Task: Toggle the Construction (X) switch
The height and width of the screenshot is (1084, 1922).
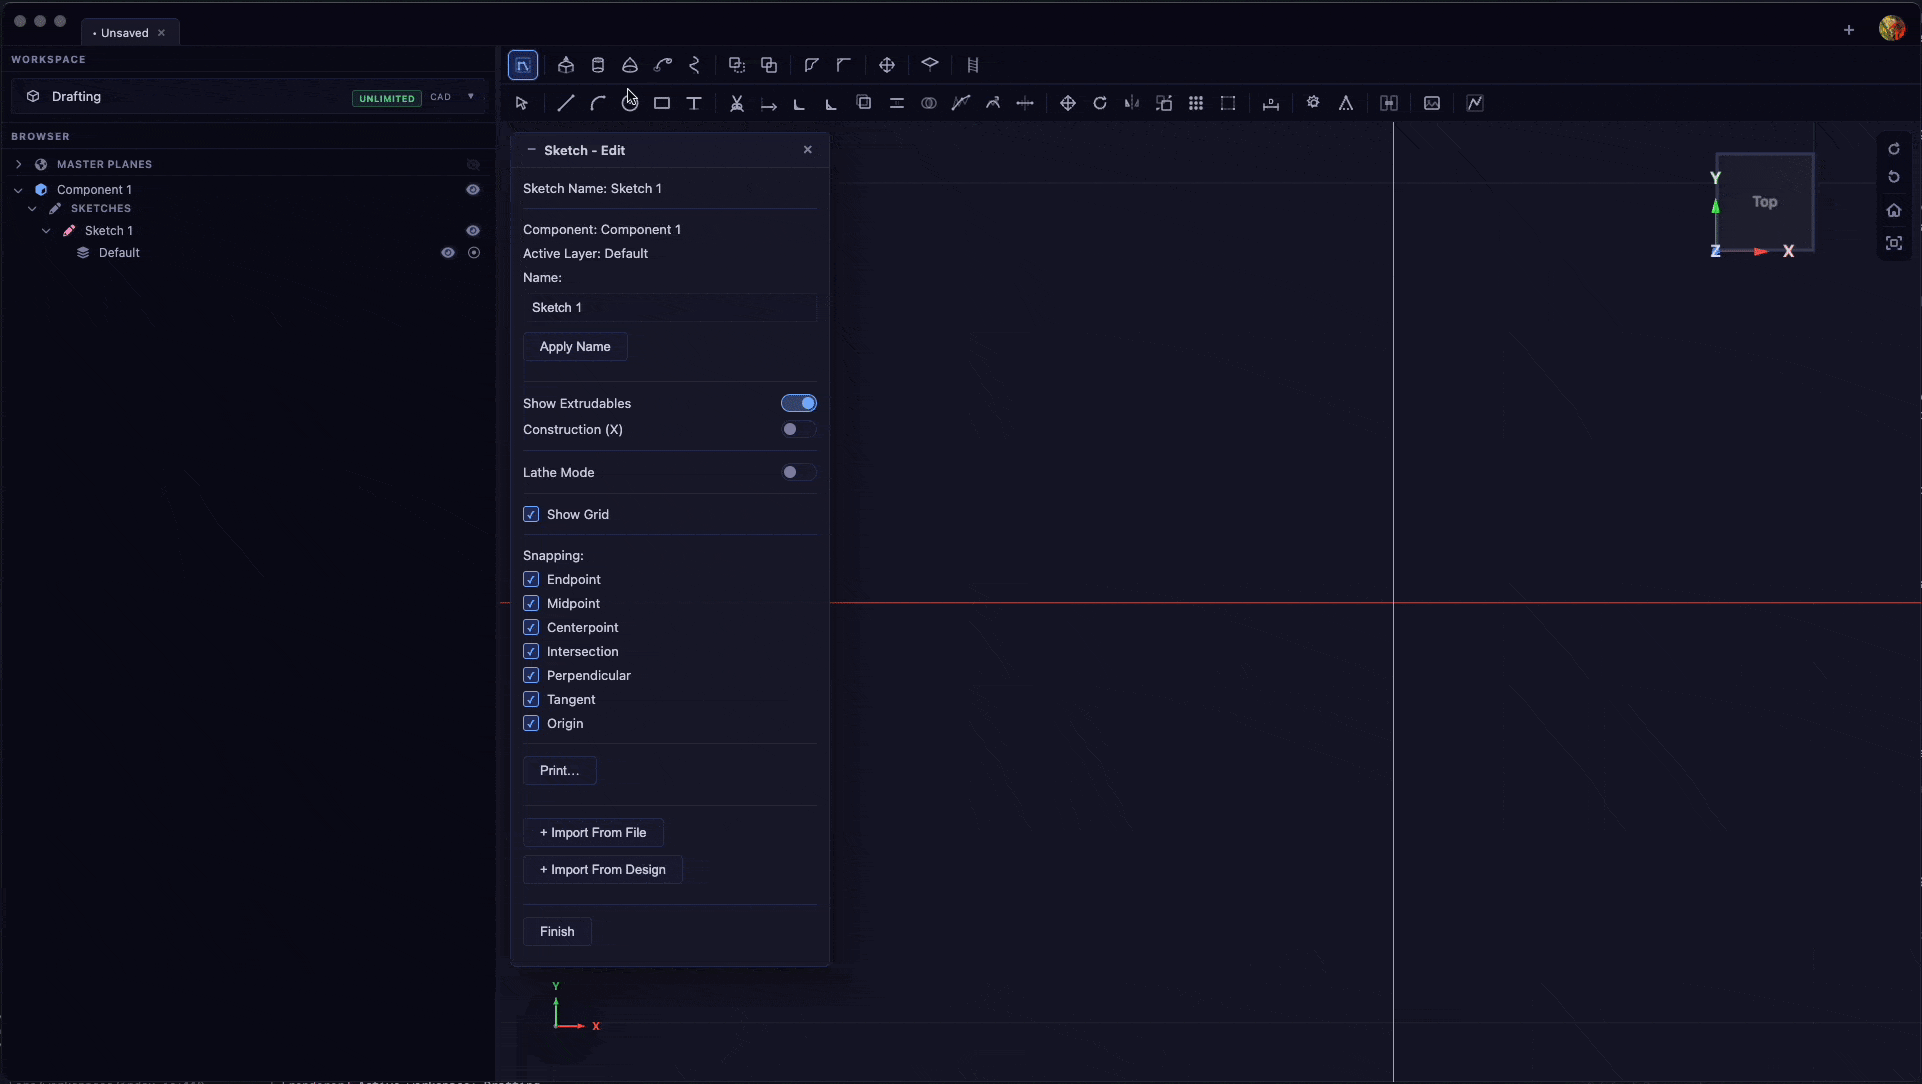Action: tap(799, 429)
